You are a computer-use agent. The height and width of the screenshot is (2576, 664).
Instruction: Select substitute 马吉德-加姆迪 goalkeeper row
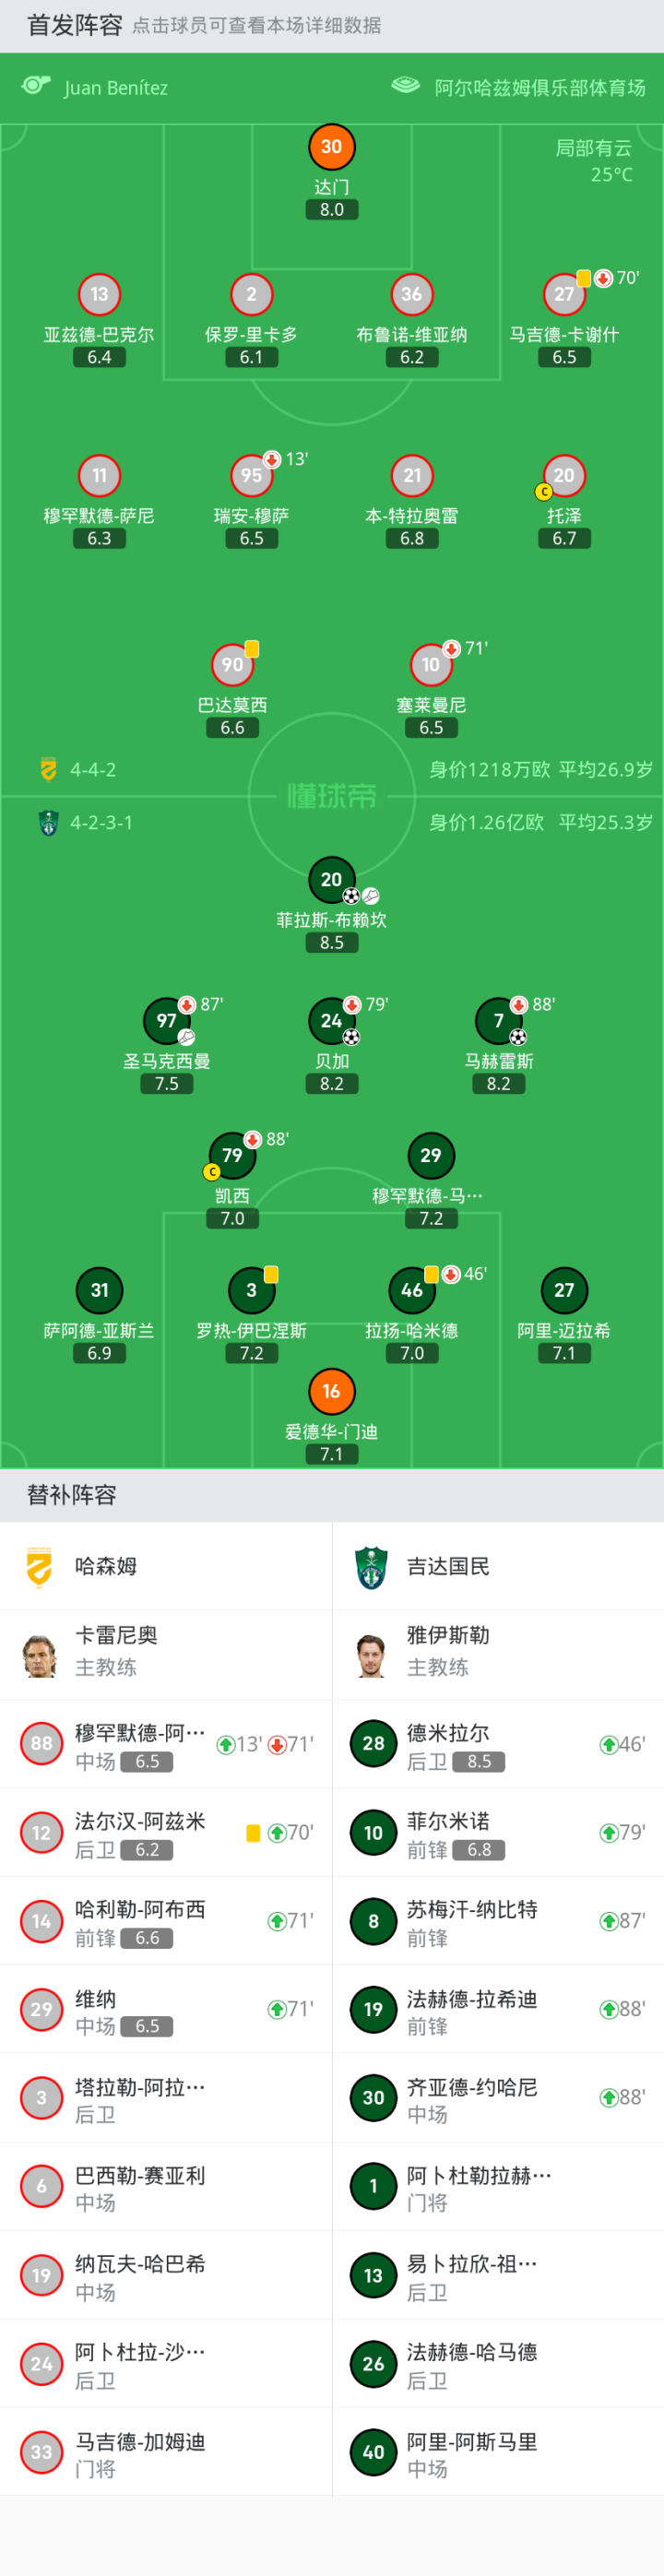click(166, 2452)
